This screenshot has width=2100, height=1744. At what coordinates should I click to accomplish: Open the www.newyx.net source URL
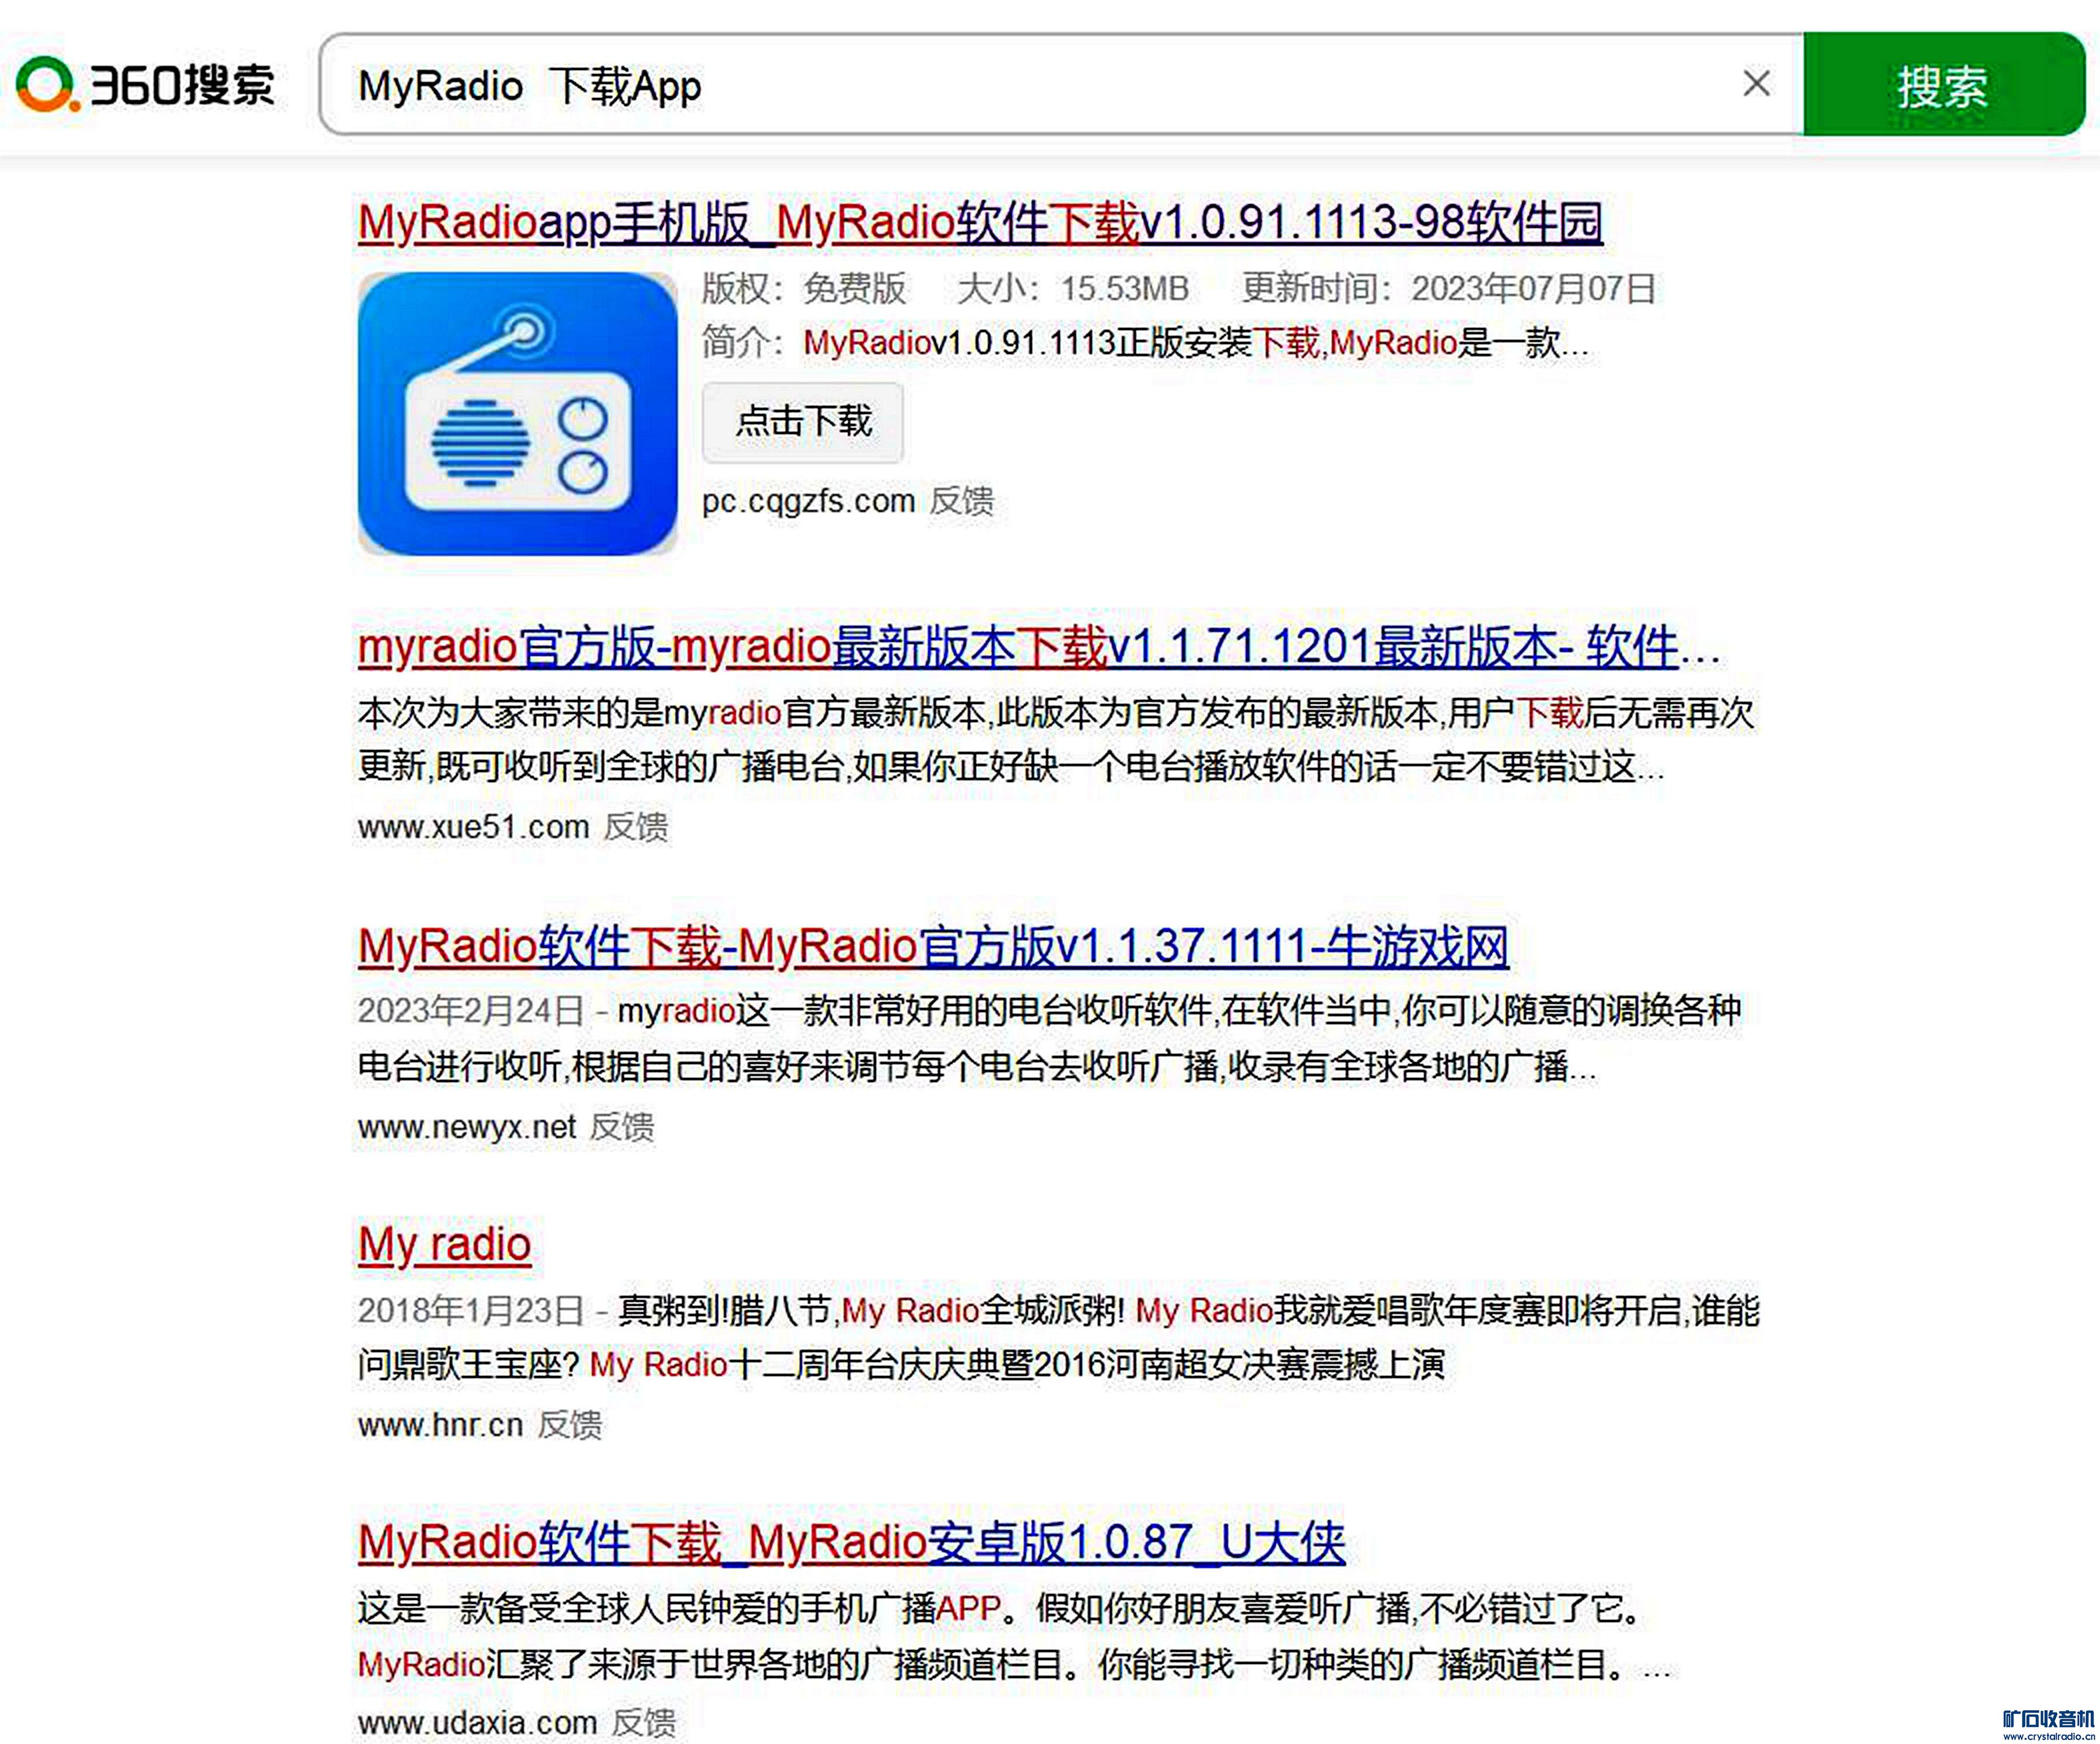[x=467, y=1127]
